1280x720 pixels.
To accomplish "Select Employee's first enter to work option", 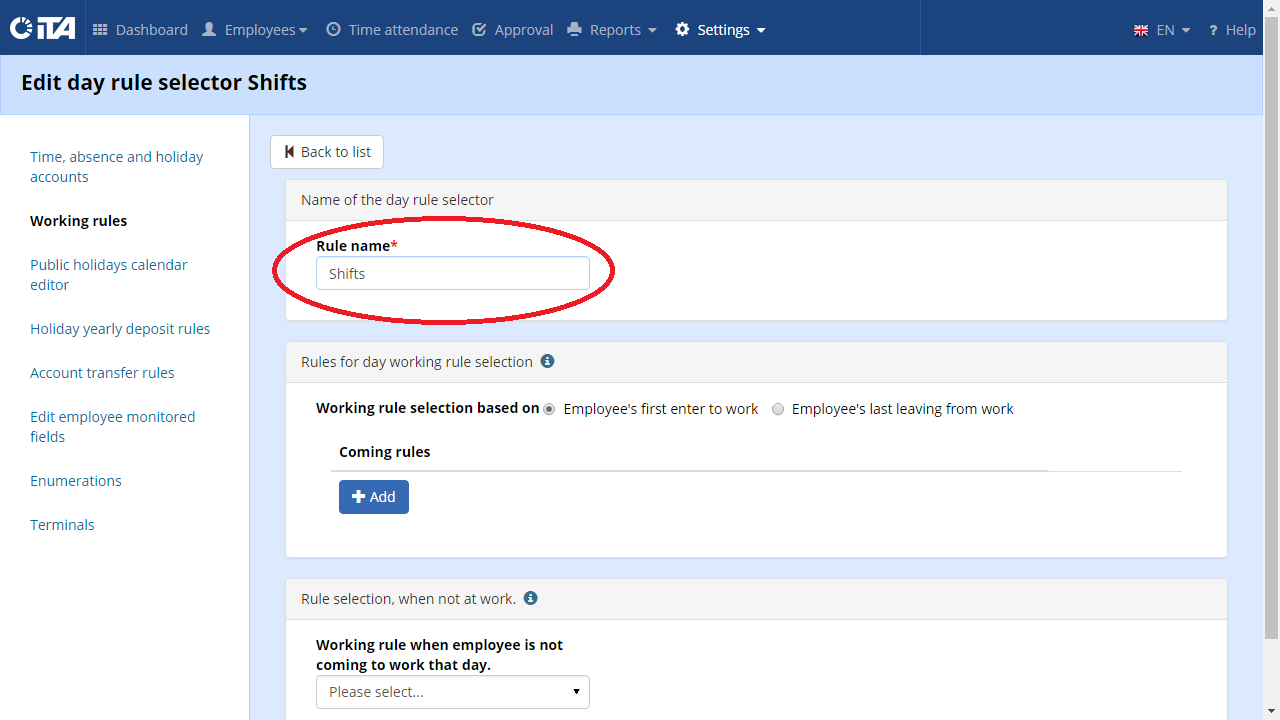I will (x=549, y=409).
